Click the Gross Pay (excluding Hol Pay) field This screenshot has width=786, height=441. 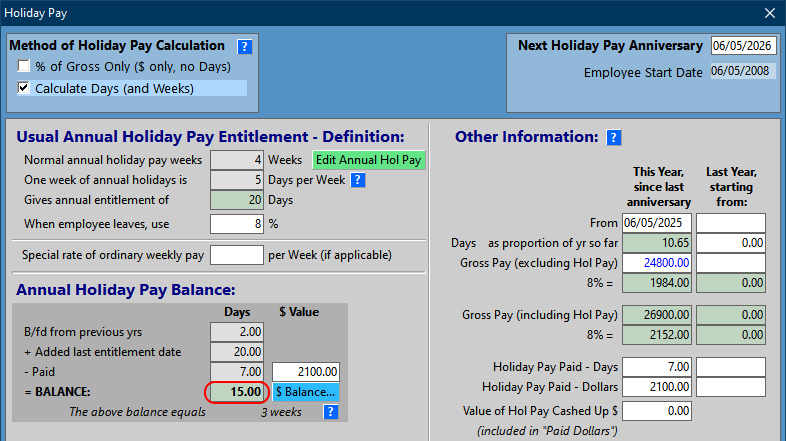click(x=656, y=263)
